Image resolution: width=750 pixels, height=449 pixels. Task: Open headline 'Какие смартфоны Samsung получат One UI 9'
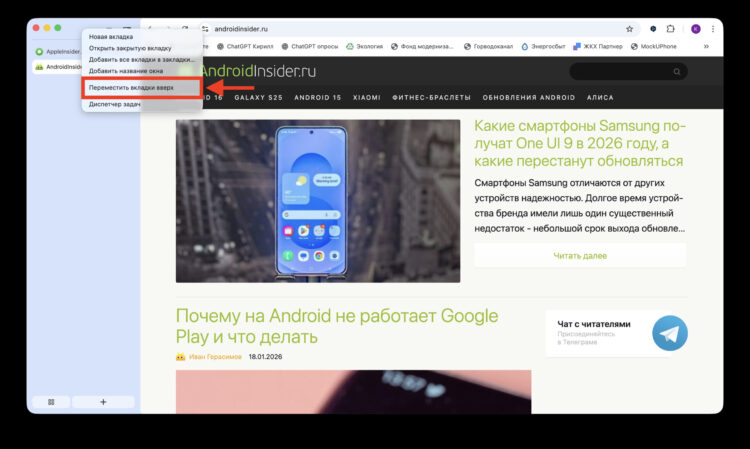(x=580, y=143)
